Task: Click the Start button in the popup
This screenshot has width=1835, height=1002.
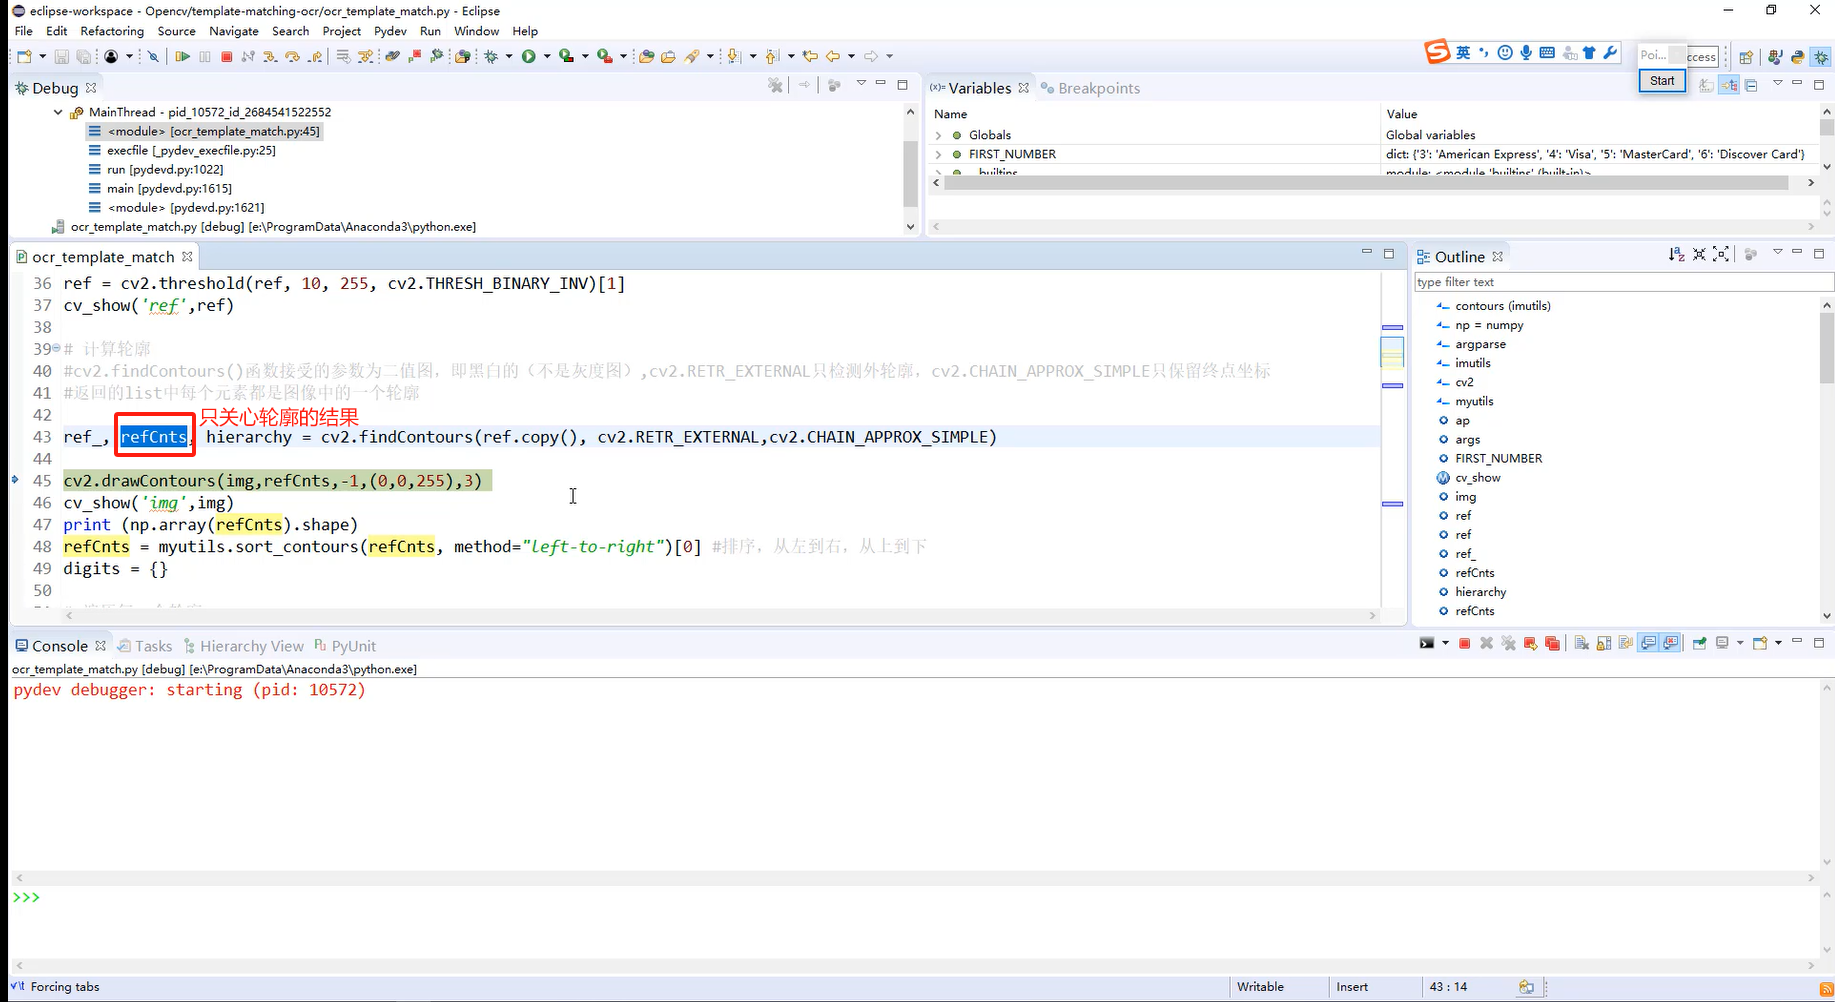Action: pos(1662,81)
